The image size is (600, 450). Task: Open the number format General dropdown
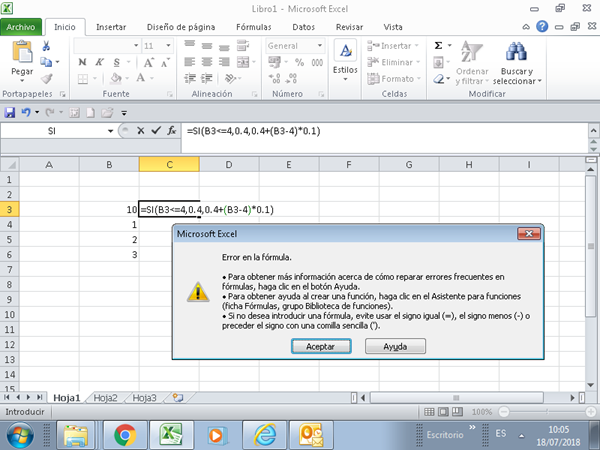tap(320, 46)
